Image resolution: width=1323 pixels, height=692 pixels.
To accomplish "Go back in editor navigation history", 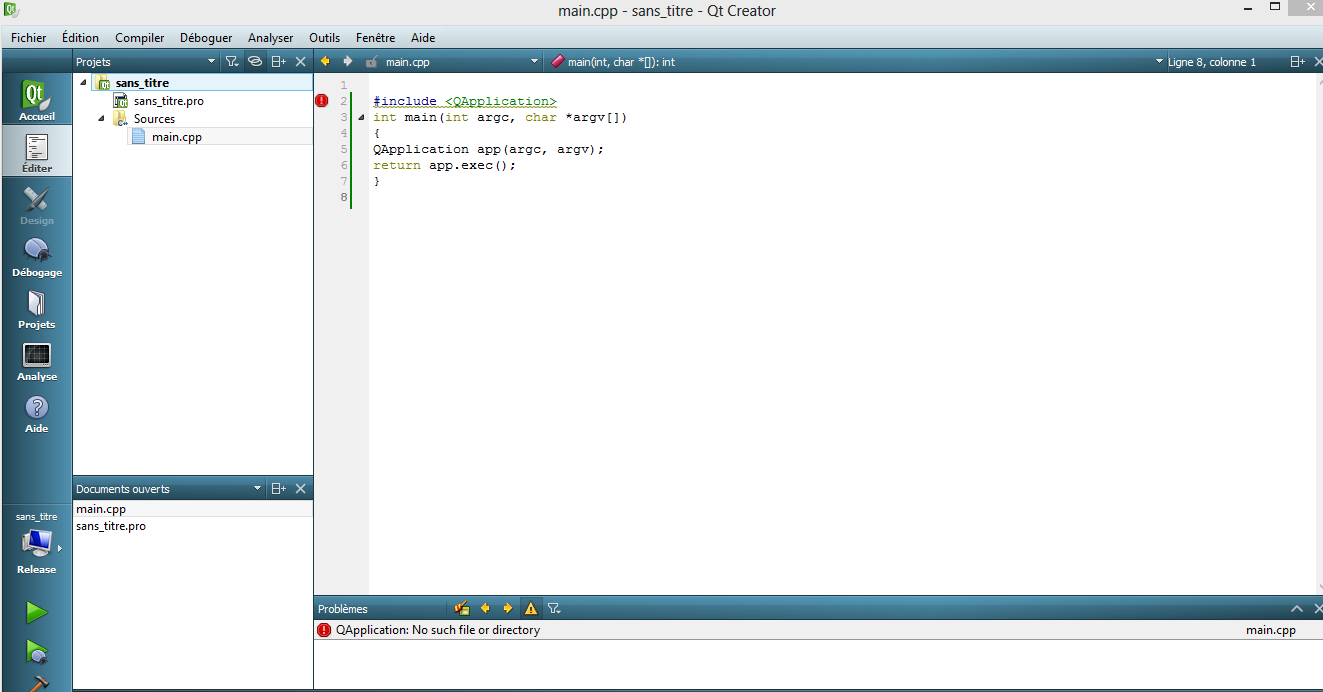I will 325,62.
